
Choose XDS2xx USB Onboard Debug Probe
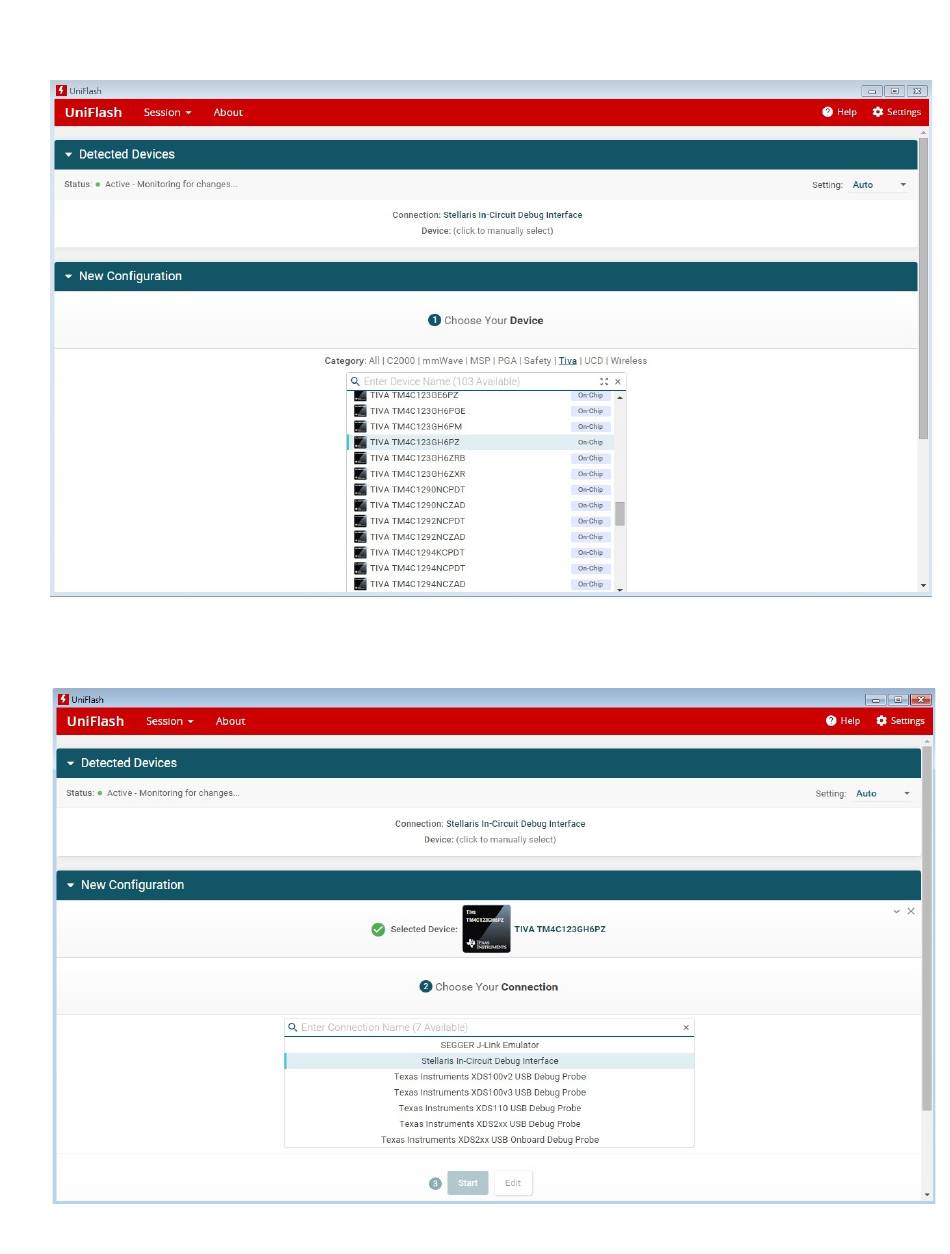point(489,1140)
